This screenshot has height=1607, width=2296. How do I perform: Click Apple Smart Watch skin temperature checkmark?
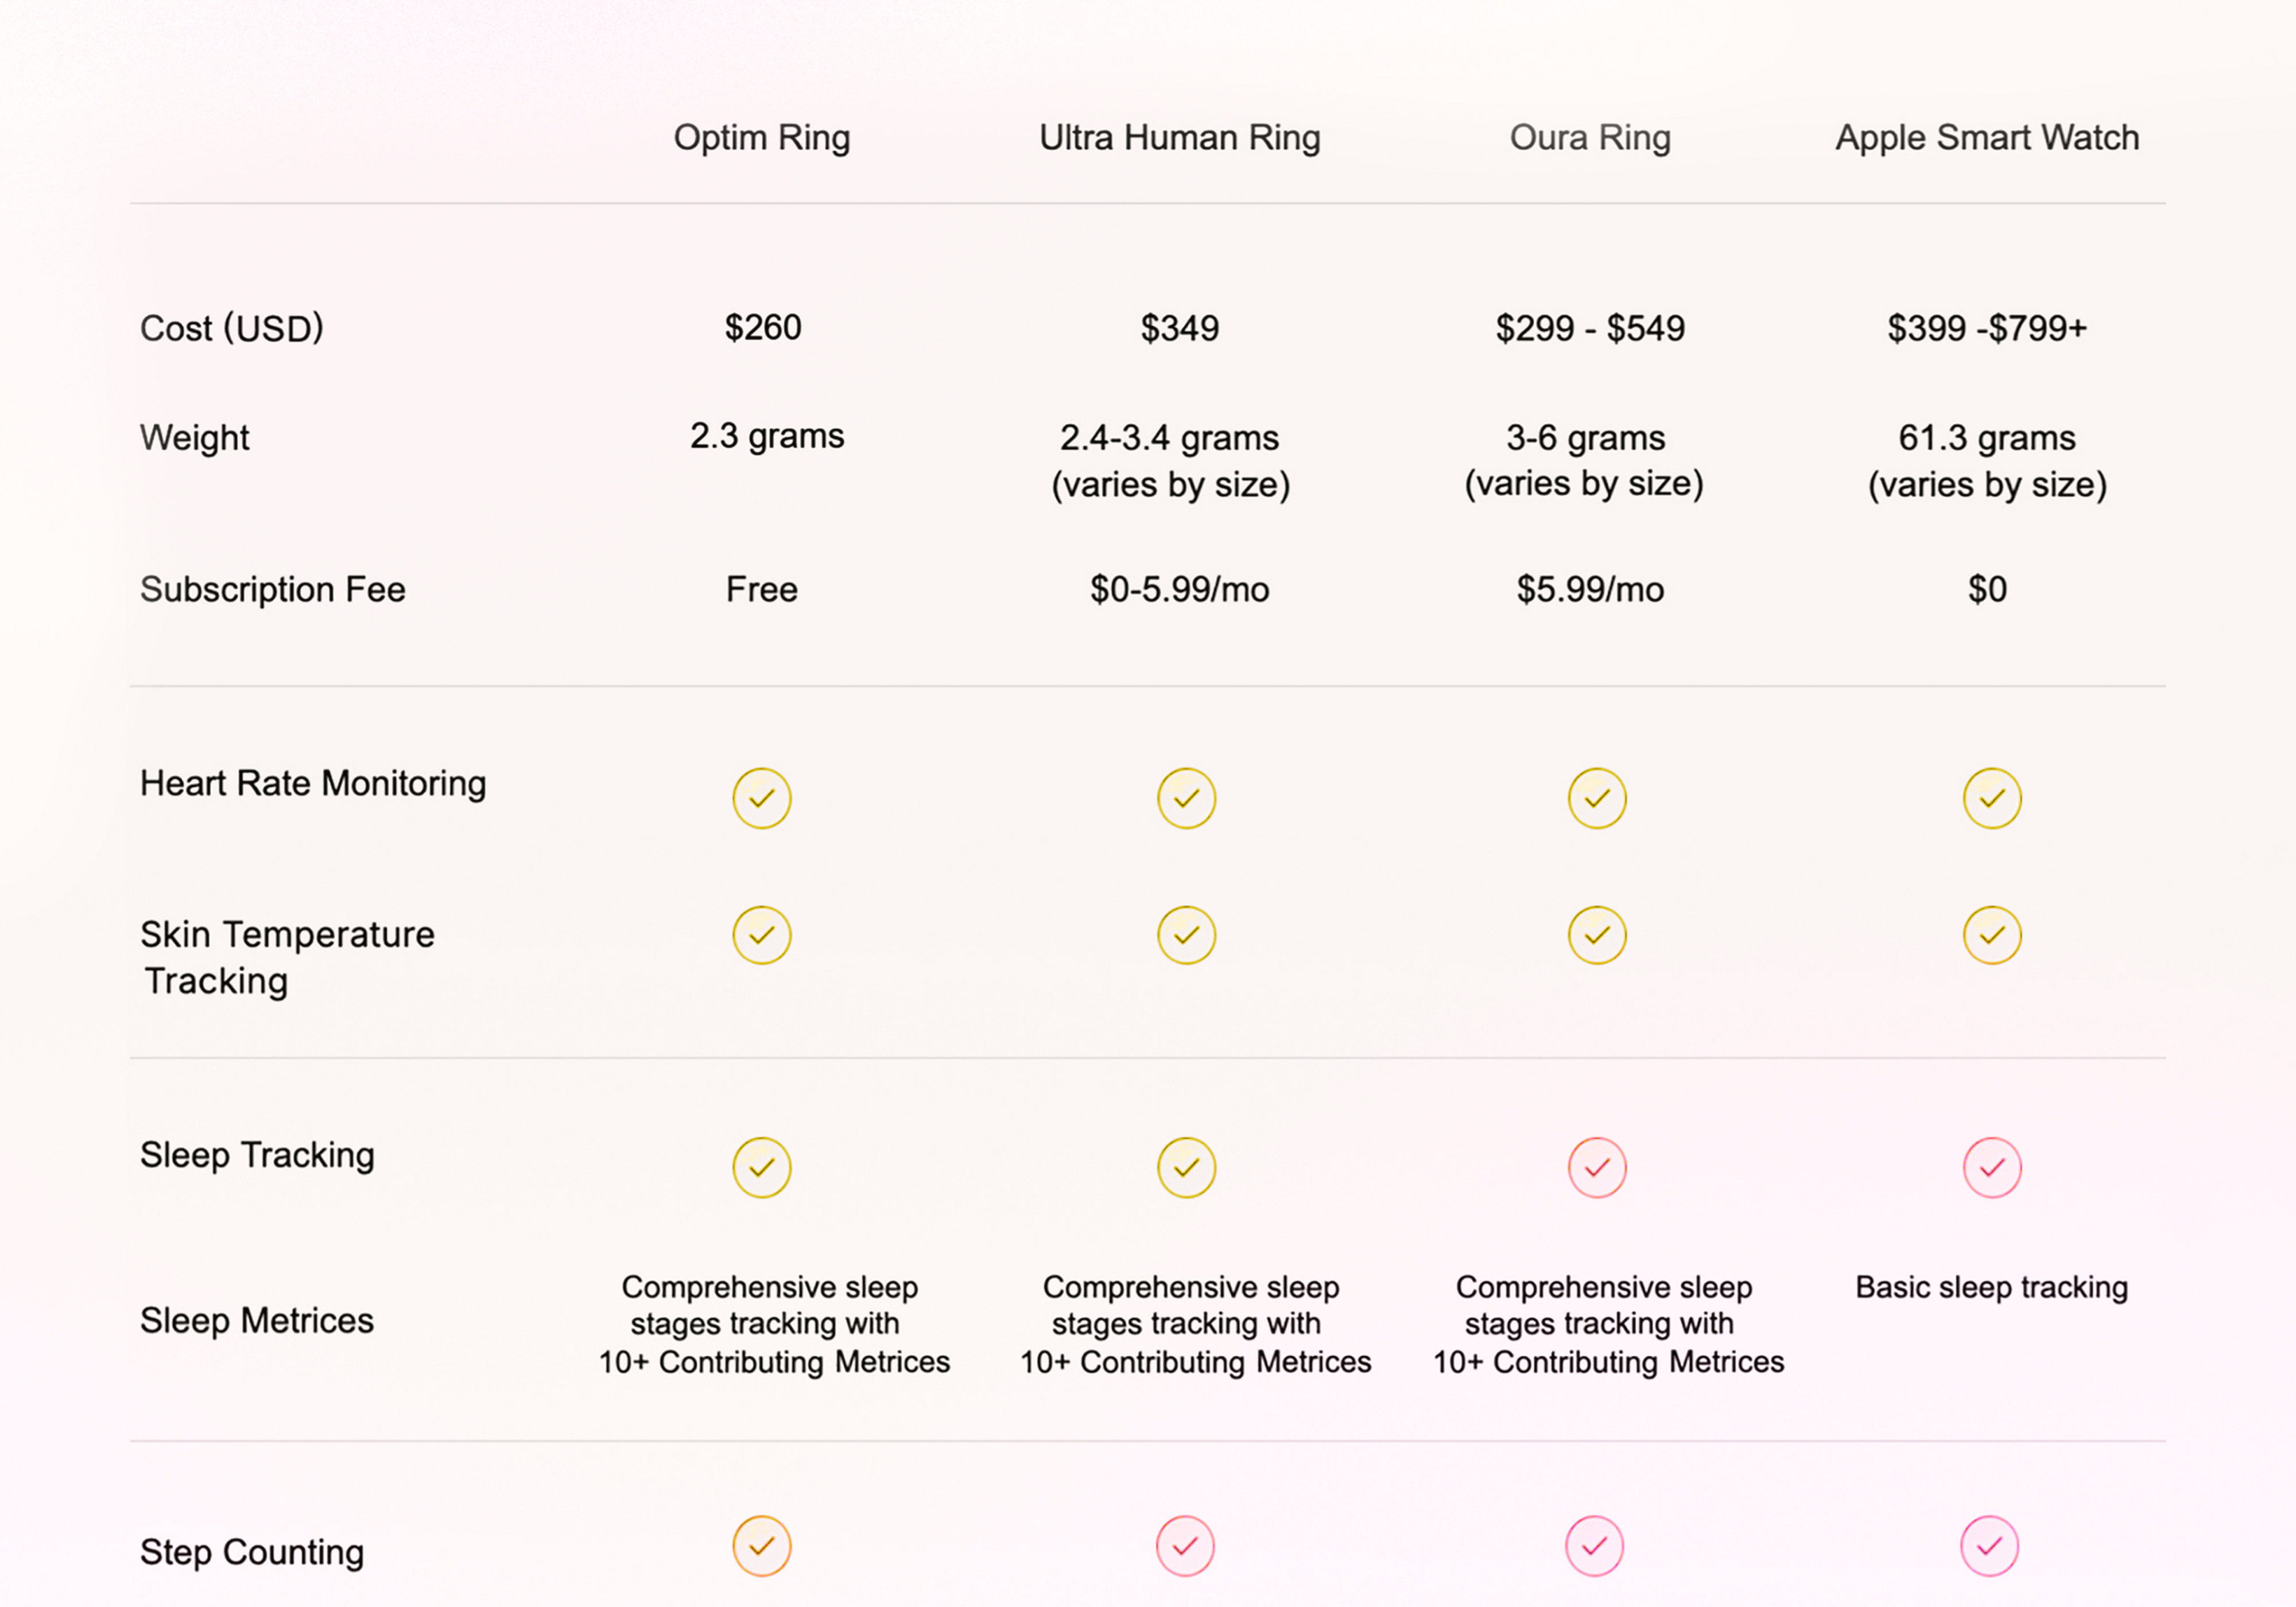pyautogui.click(x=1992, y=935)
